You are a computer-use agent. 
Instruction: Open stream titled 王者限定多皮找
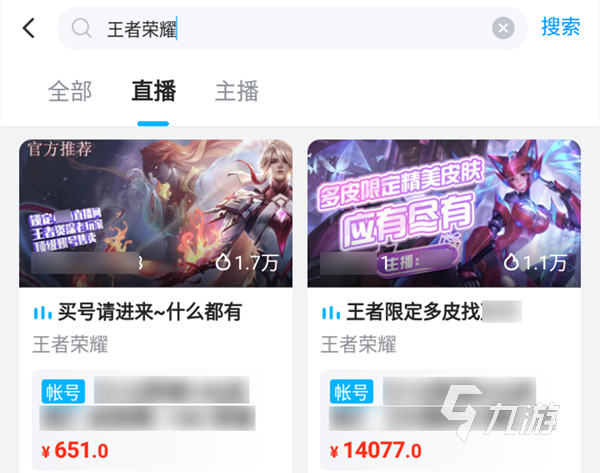(414, 312)
